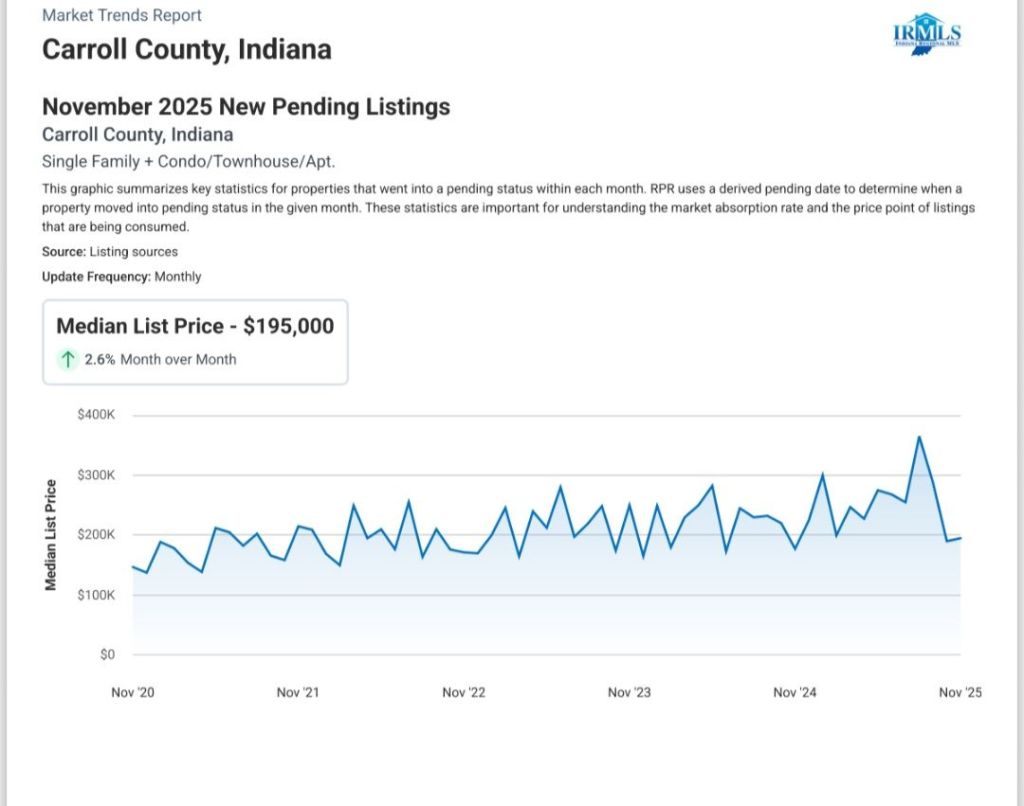1024x806 pixels.
Task: Click the green up arrow icon
Action: click(x=67, y=359)
